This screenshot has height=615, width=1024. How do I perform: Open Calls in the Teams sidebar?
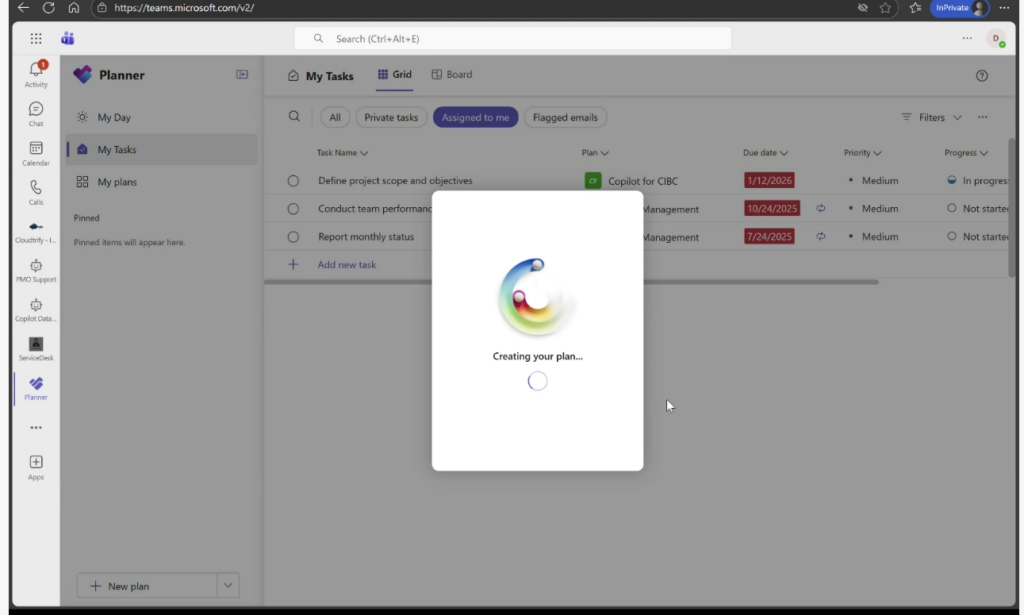click(36, 192)
